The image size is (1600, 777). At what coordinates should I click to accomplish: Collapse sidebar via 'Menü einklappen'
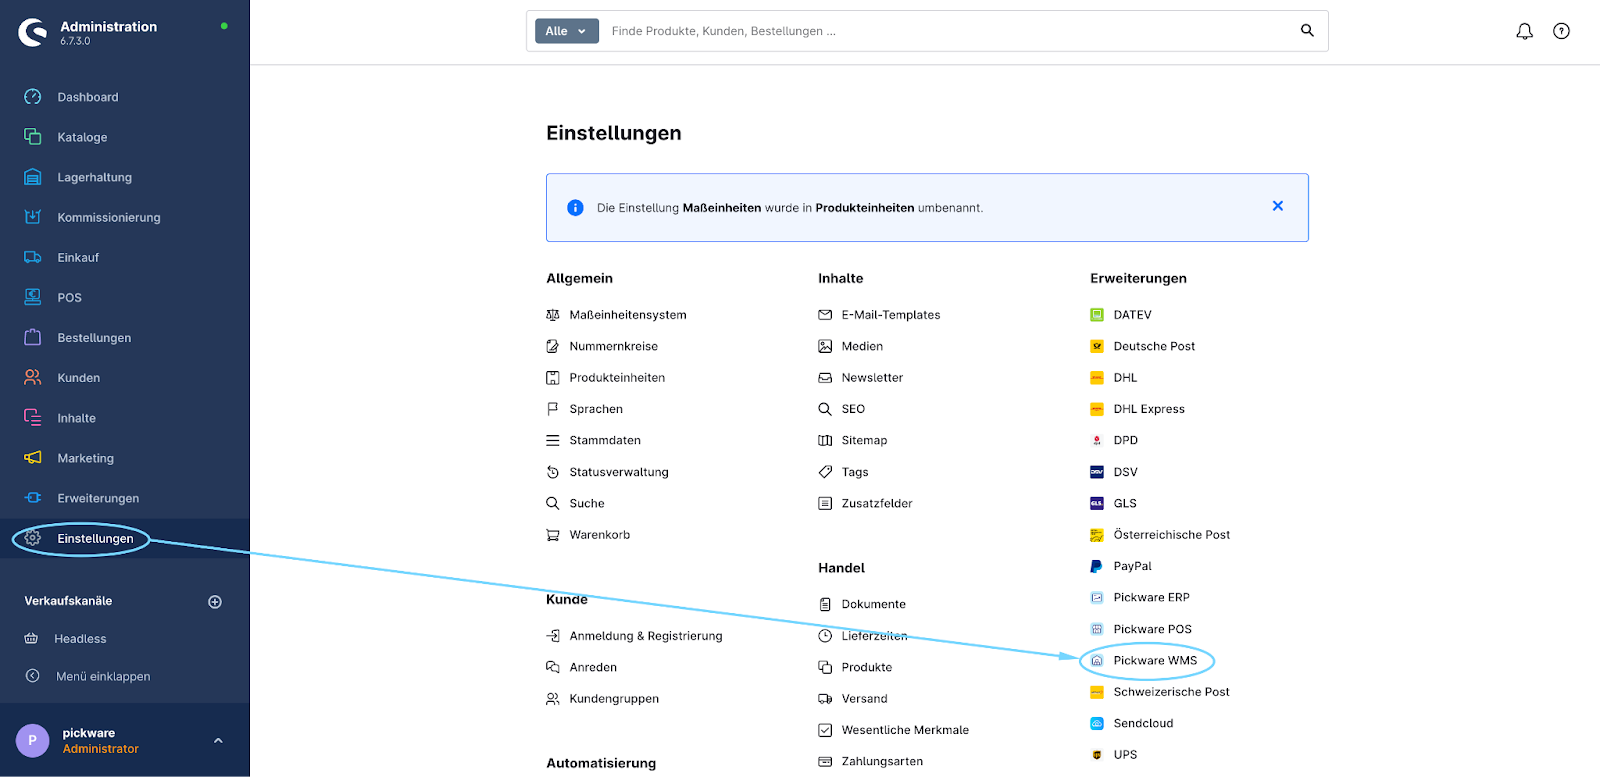coord(102,677)
